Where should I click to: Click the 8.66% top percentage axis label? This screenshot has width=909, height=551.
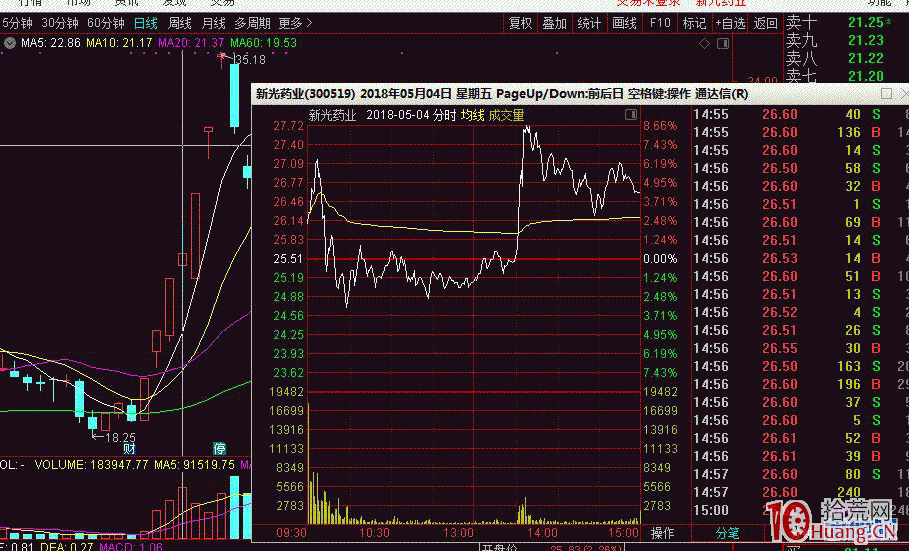tap(660, 126)
